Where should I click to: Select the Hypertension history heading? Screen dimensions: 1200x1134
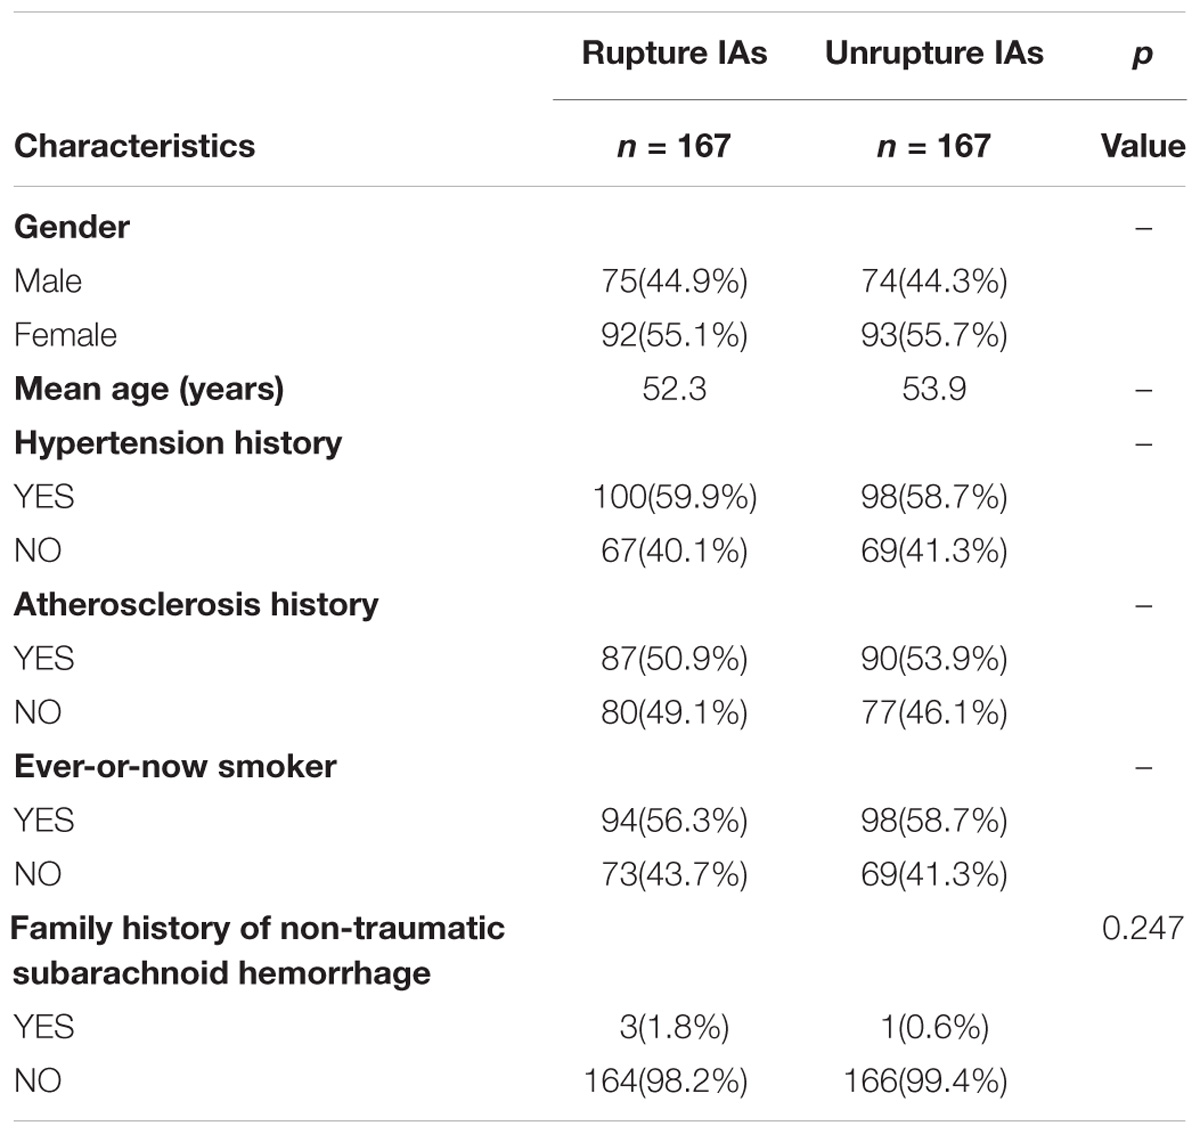[178, 443]
